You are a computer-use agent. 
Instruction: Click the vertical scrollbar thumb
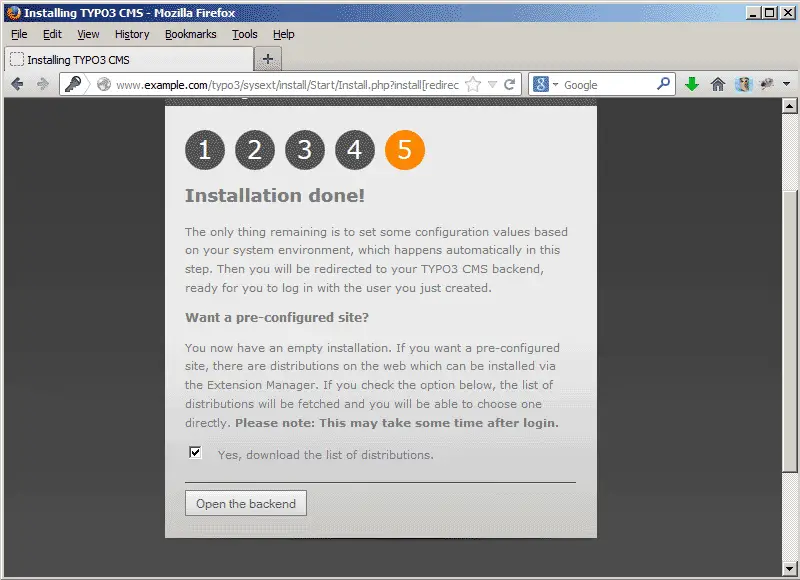789,332
